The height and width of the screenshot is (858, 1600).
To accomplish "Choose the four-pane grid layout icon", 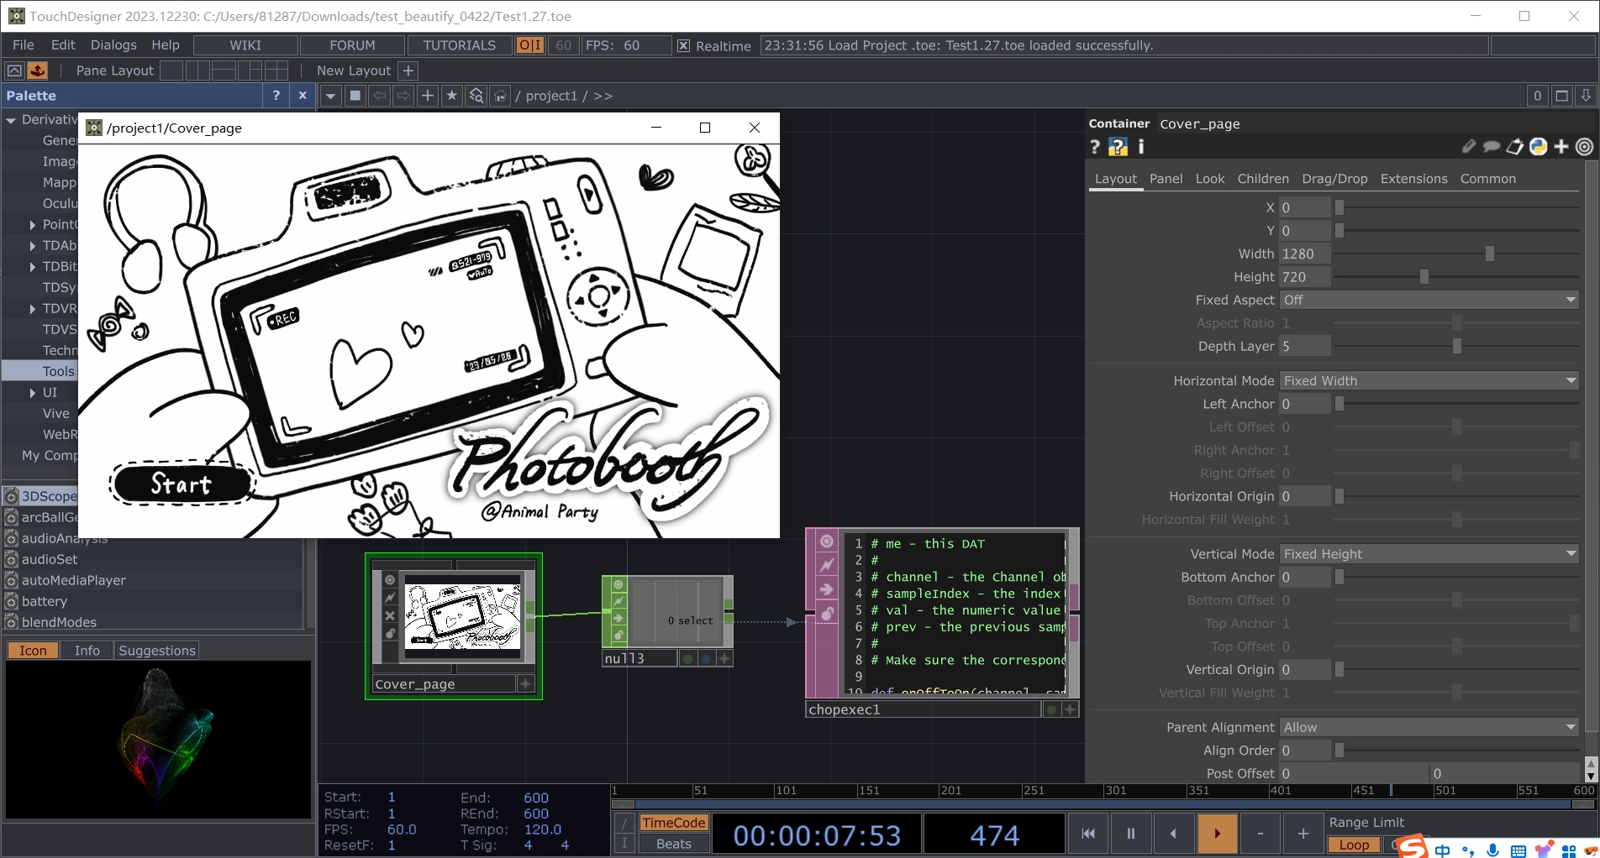I will point(276,70).
